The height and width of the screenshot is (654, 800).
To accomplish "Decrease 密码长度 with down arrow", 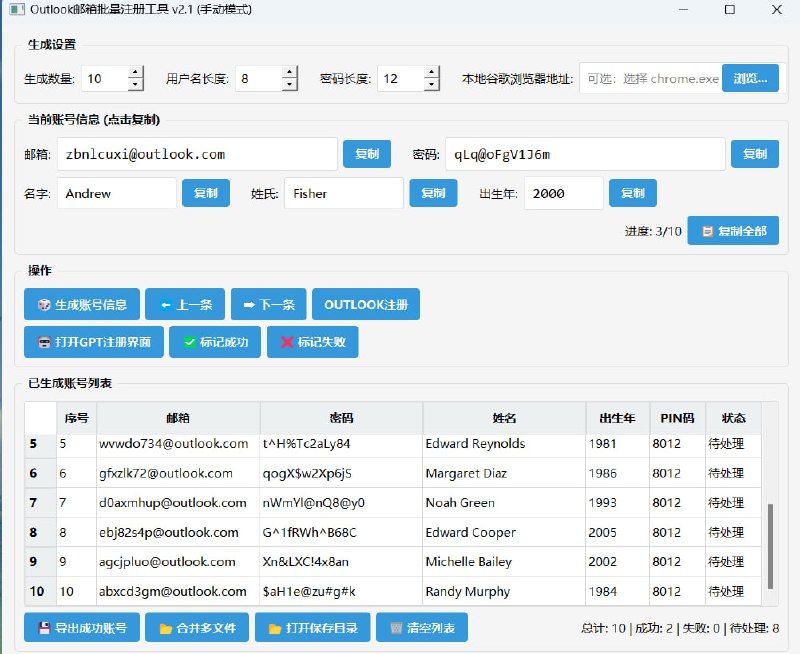I will [x=431, y=85].
